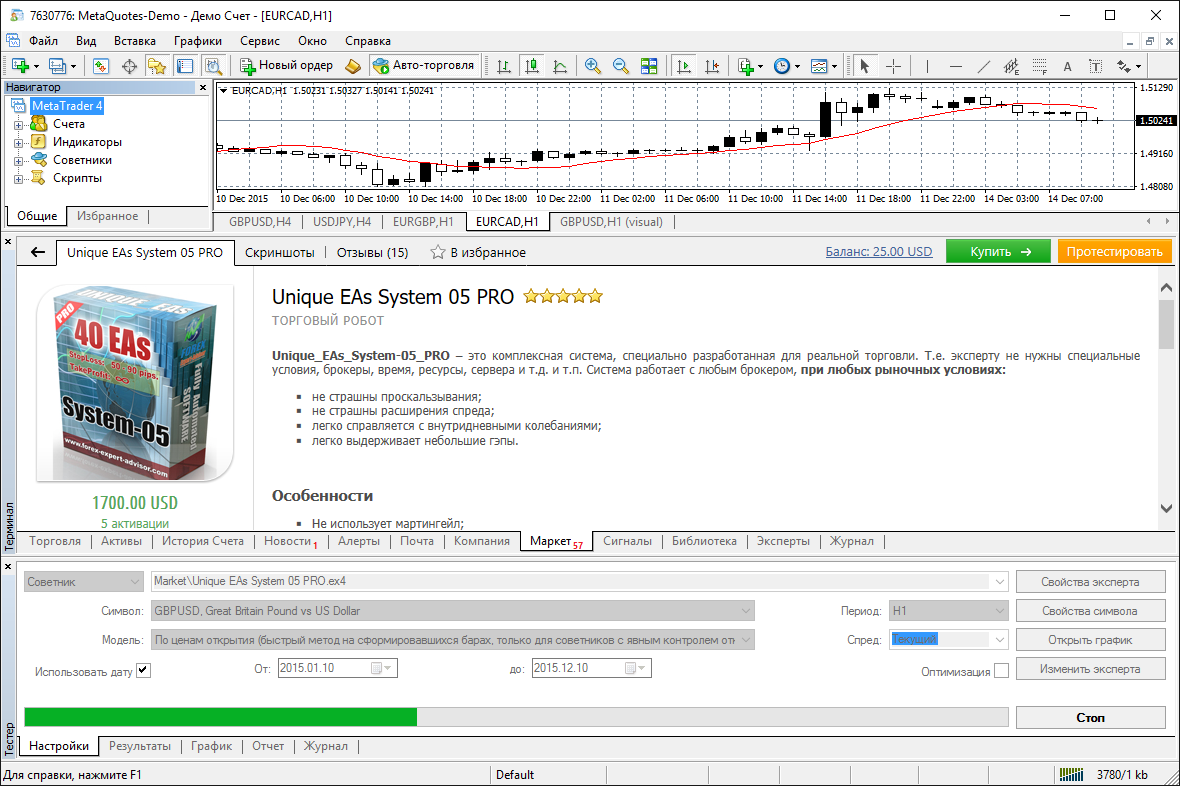Click the Zoom In magnifier icon
Viewport: 1180px width, 786px height.
click(x=593, y=66)
